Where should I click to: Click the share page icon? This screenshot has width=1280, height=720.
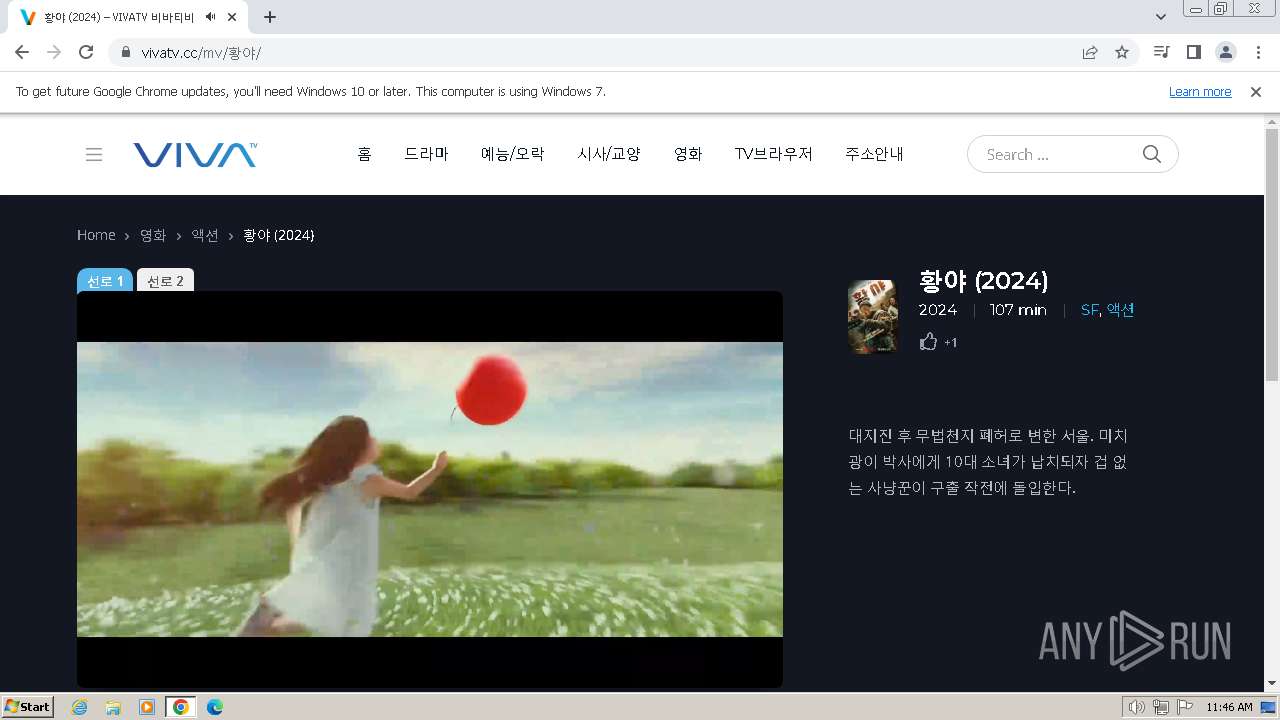tap(1090, 52)
